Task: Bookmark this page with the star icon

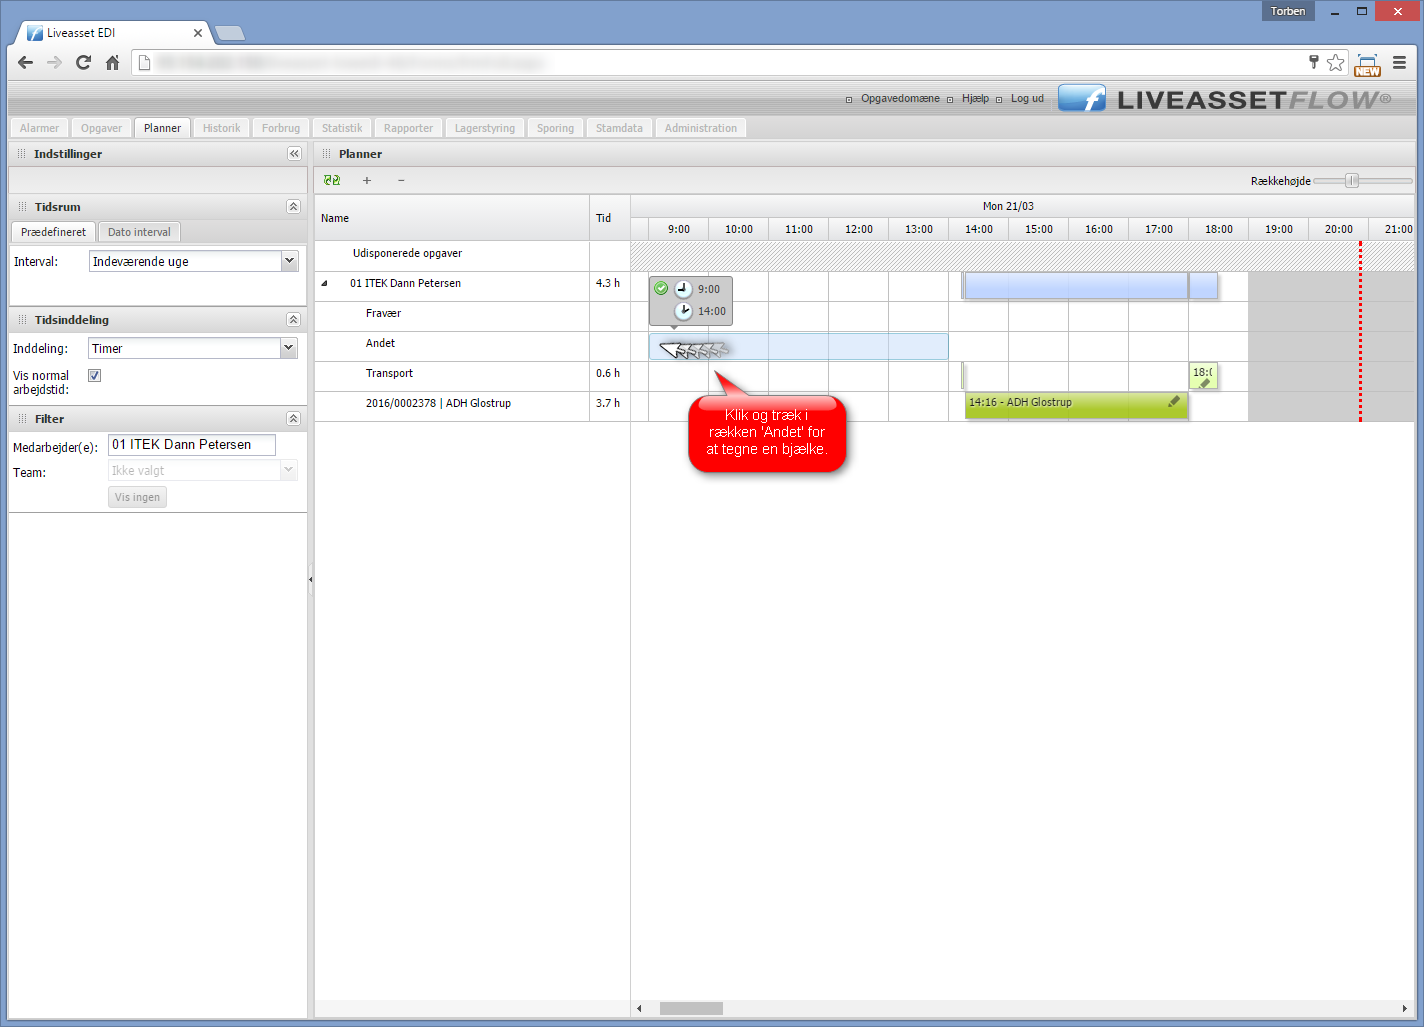Action: 1335,63
